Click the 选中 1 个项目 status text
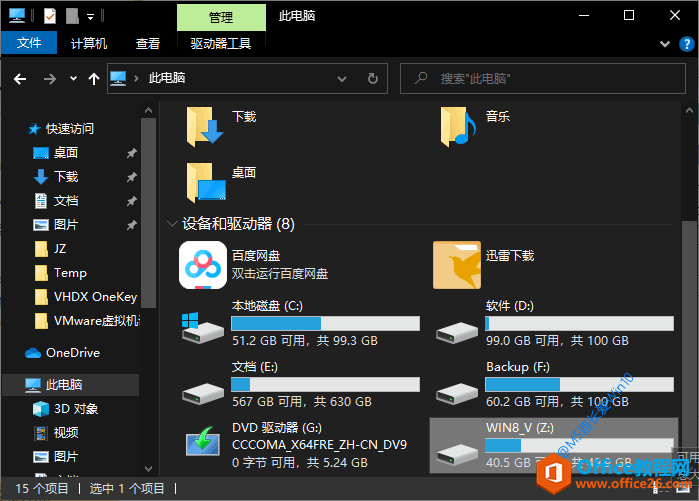Image resolution: width=699 pixels, height=501 pixels. [127, 489]
